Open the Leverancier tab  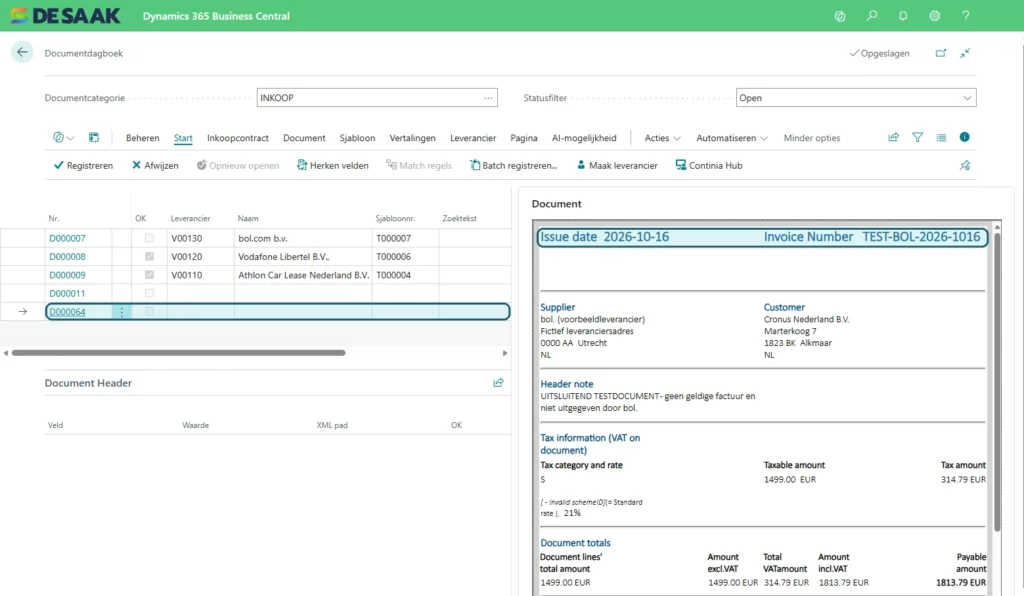(x=473, y=138)
